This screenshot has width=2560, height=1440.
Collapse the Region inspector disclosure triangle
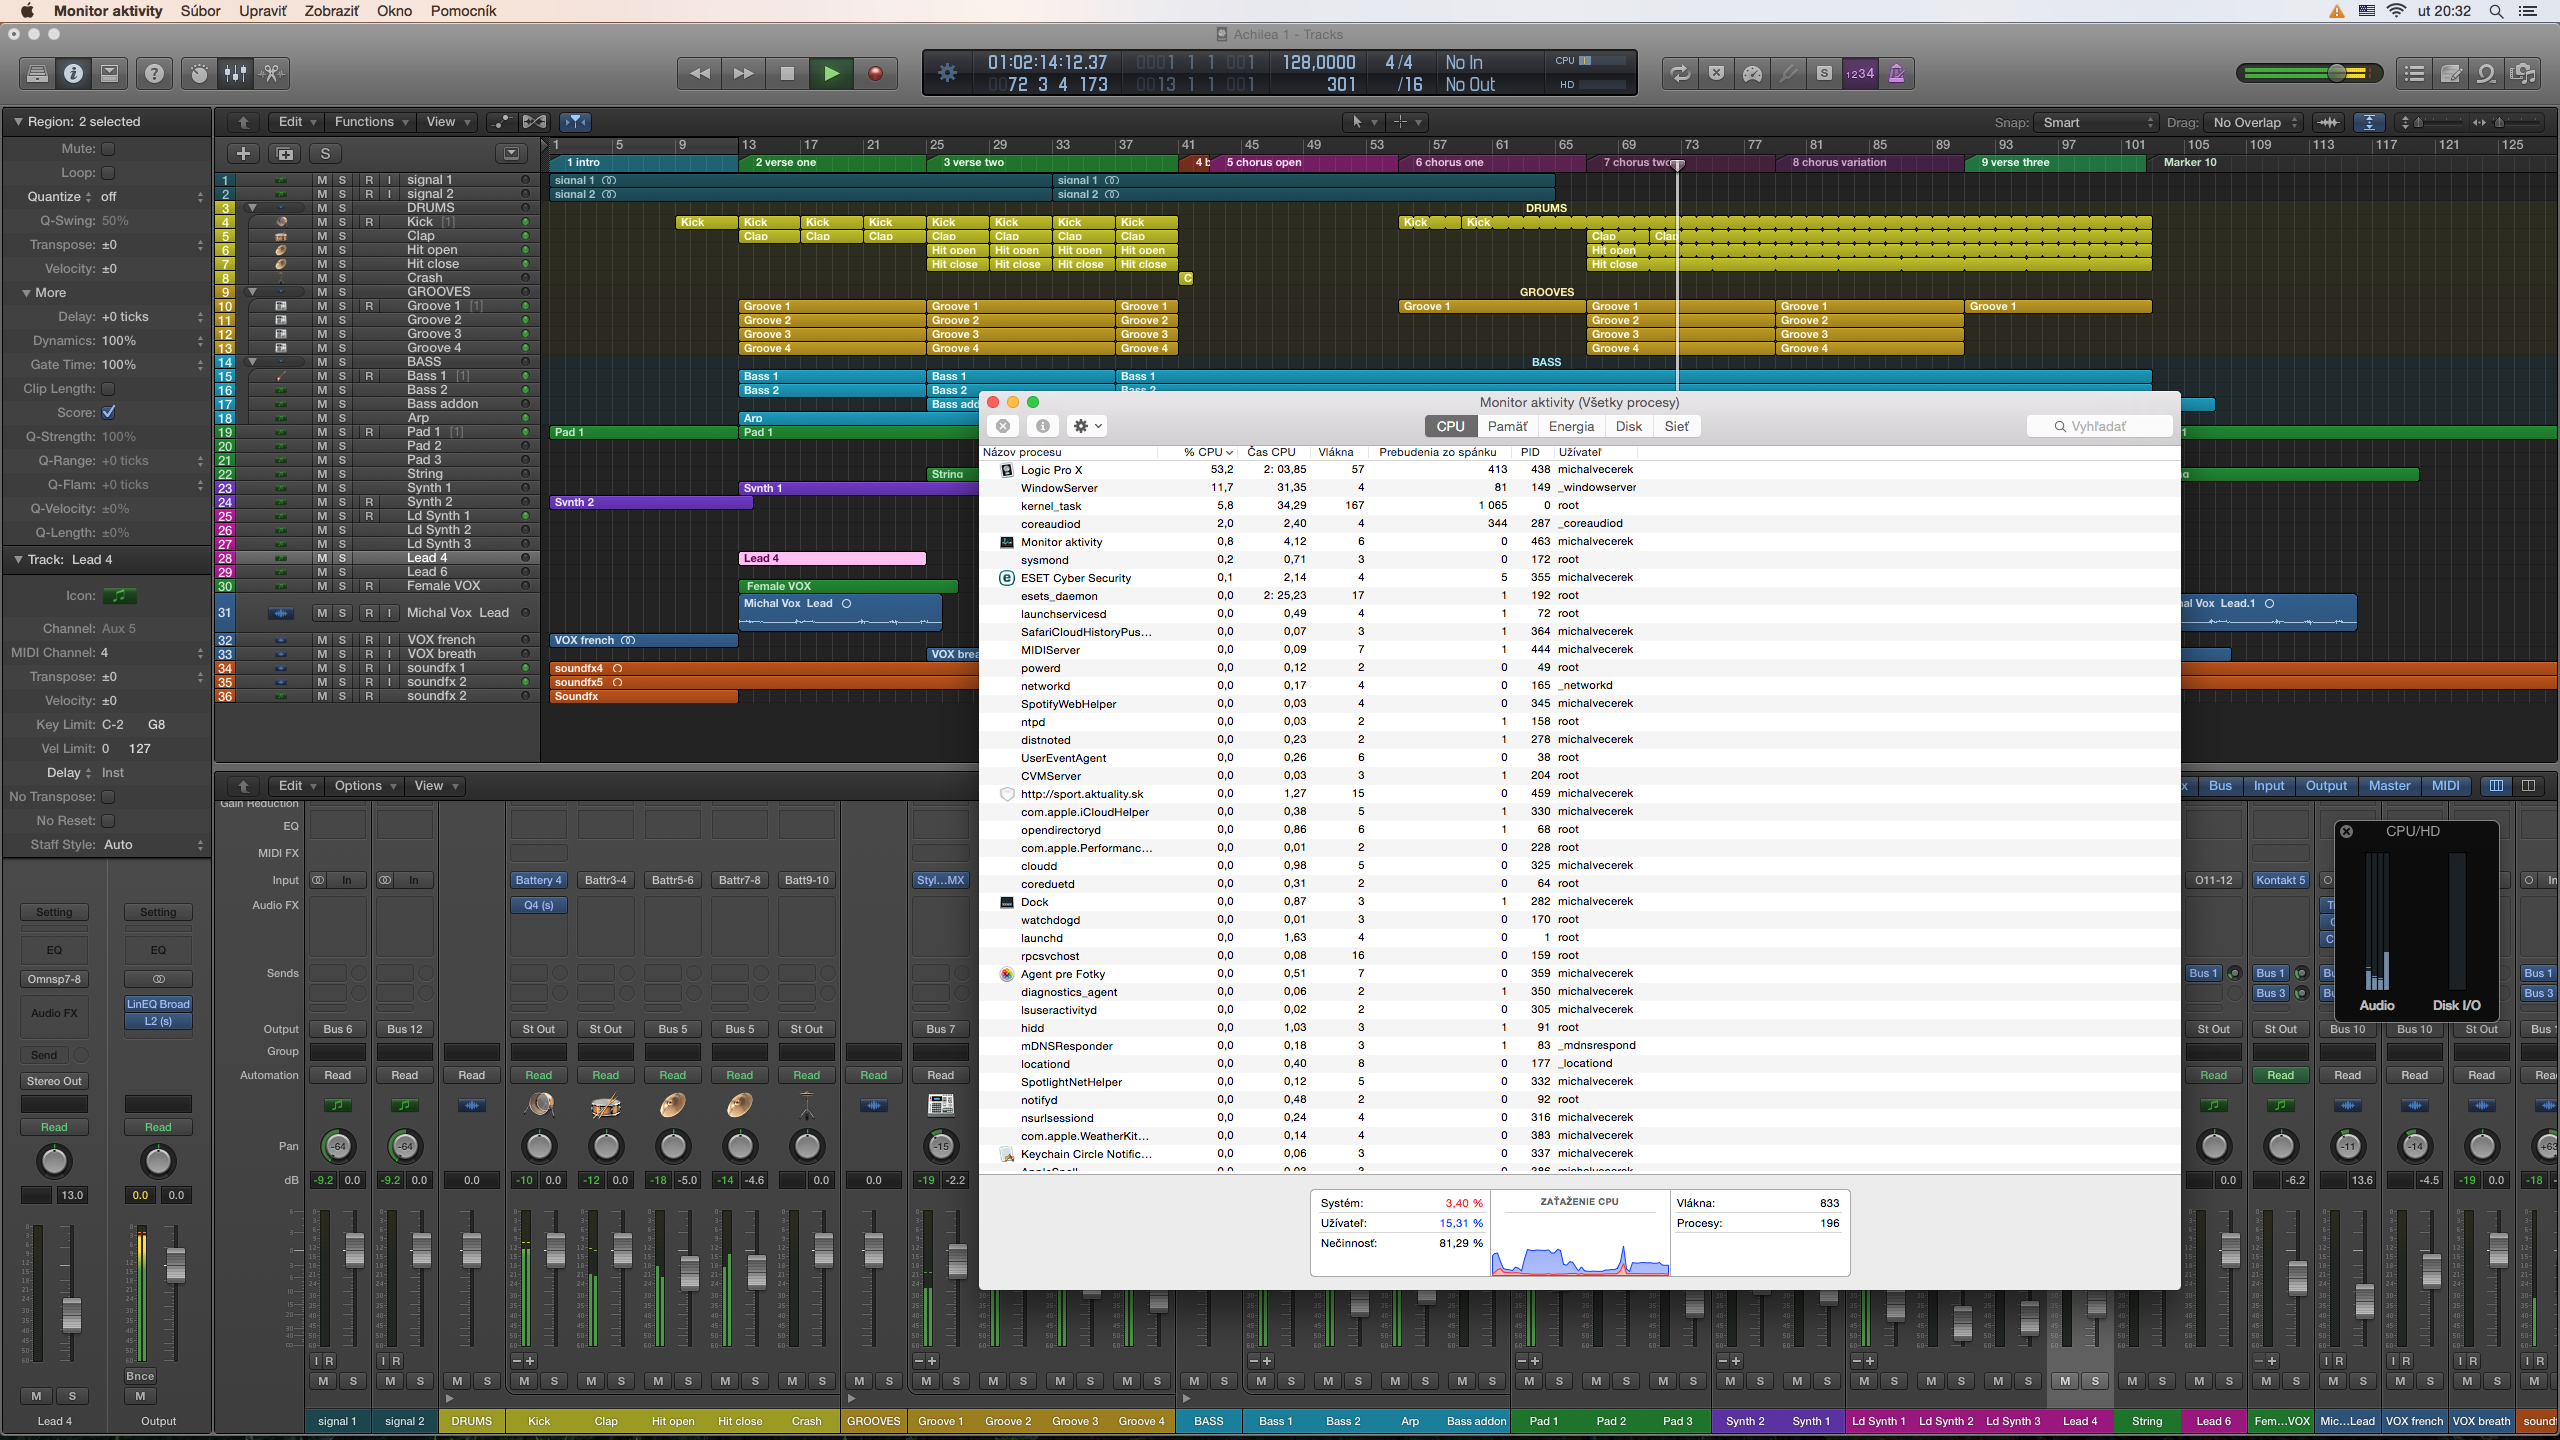[x=17, y=121]
